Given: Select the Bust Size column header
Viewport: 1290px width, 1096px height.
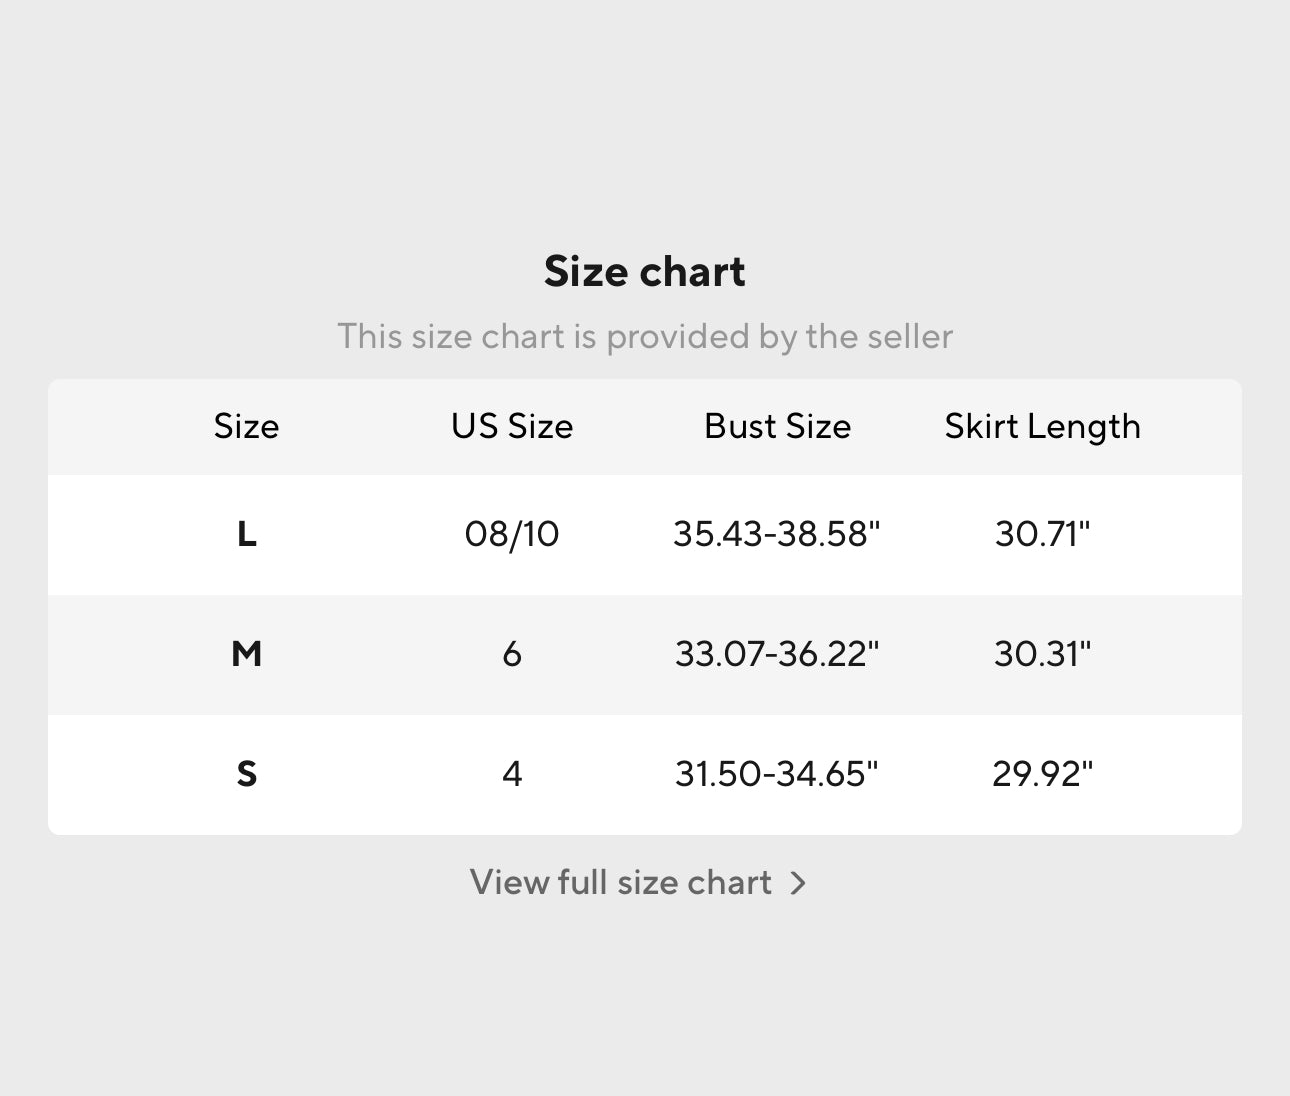Looking at the screenshot, I should [x=777, y=426].
